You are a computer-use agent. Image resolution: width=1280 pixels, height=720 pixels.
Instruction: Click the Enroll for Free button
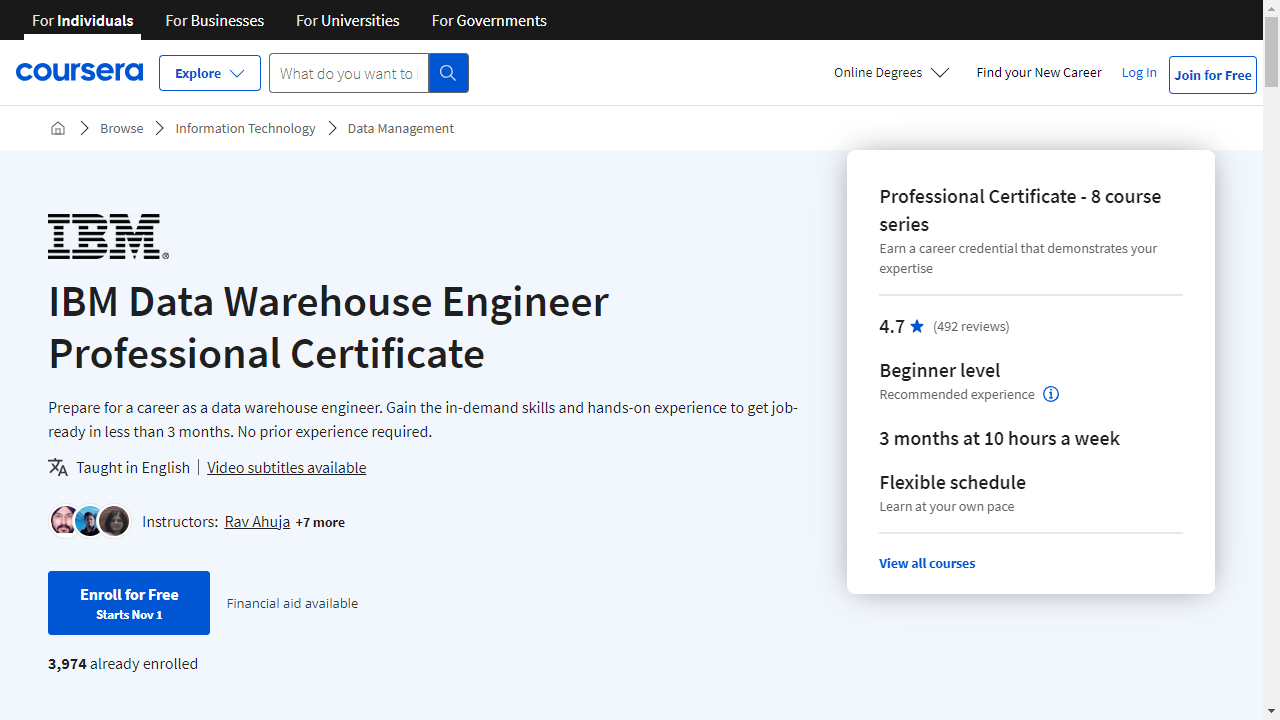[x=129, y=603]
